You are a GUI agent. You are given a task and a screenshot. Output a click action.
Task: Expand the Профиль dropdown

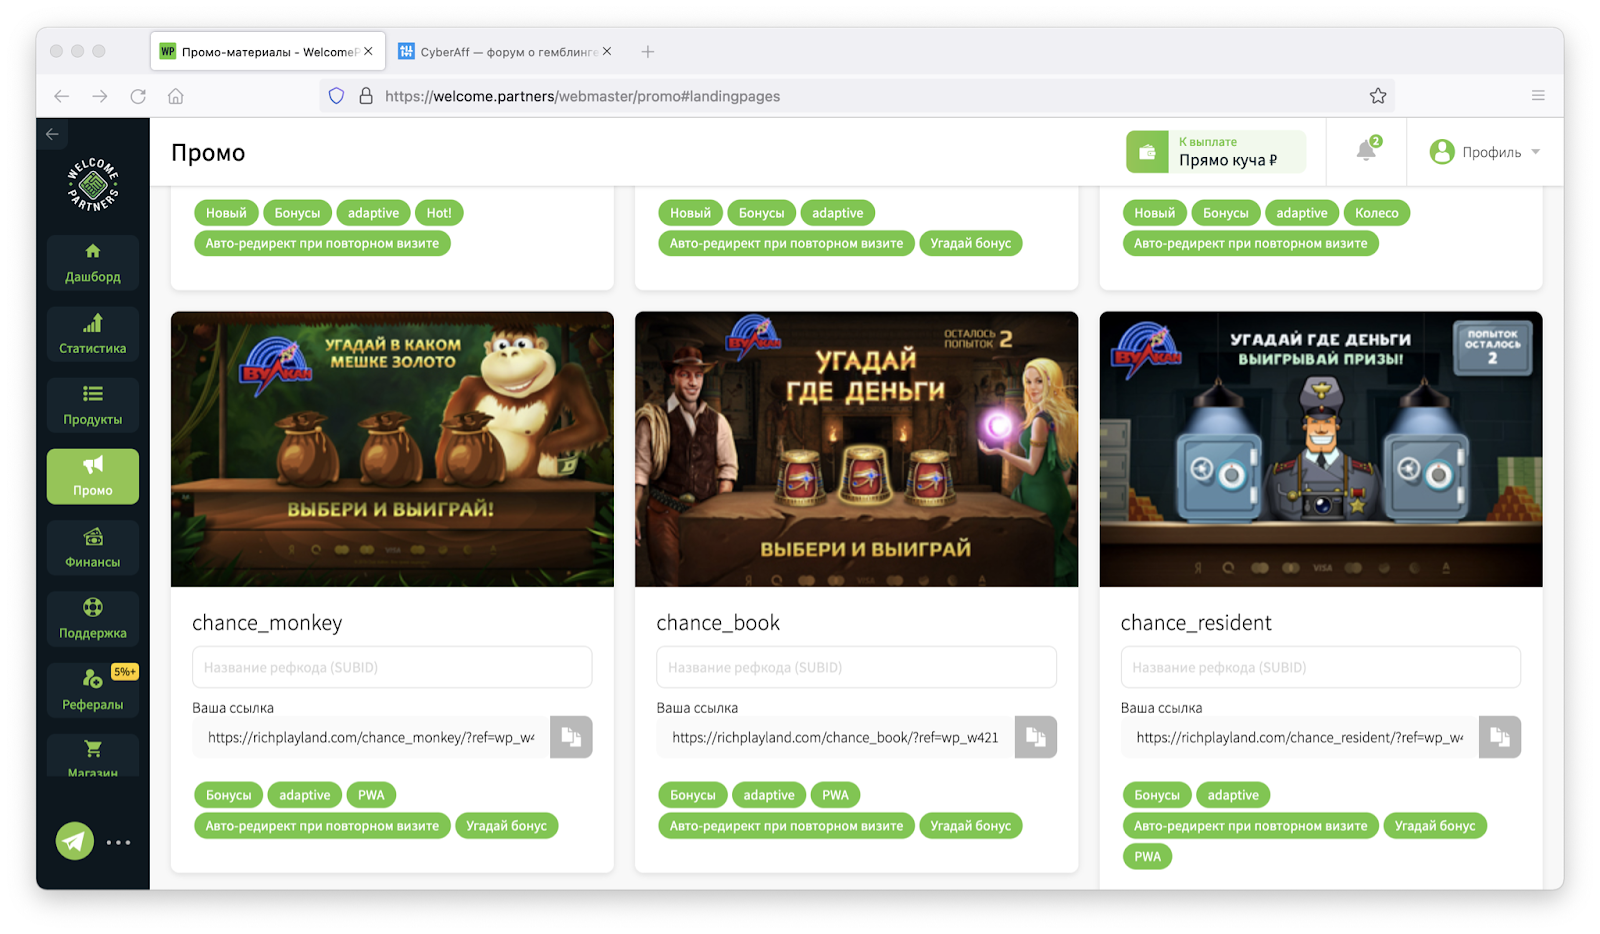click(x=1485, y=152)
